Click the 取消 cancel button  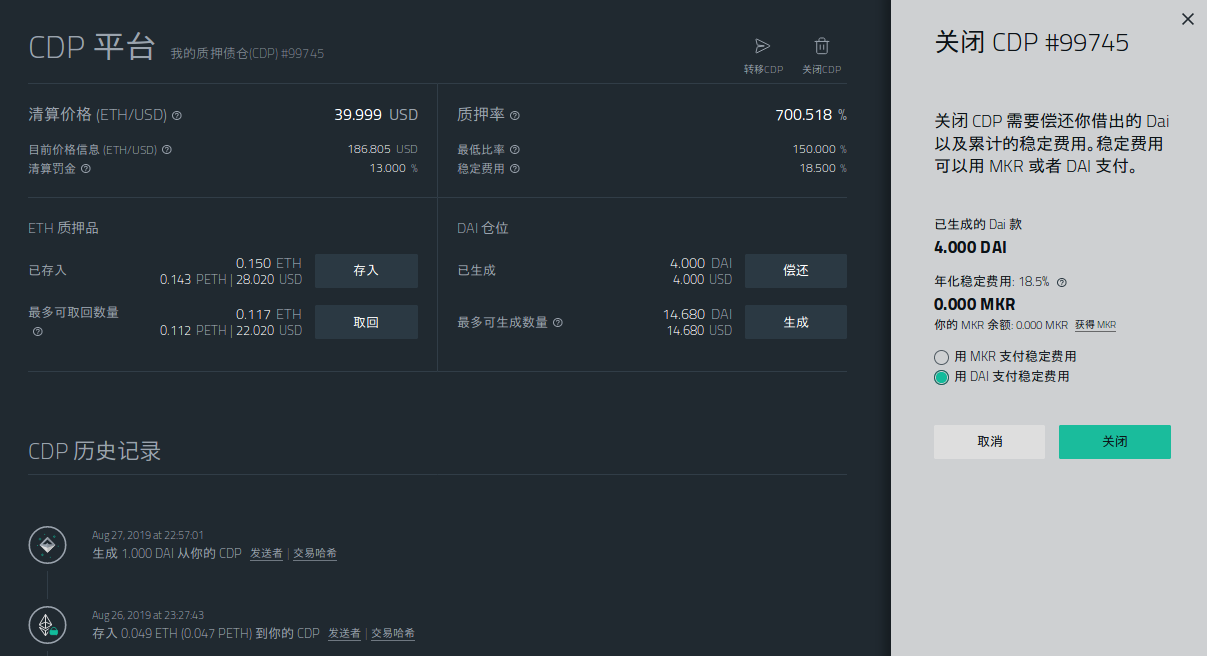[989, 442]
